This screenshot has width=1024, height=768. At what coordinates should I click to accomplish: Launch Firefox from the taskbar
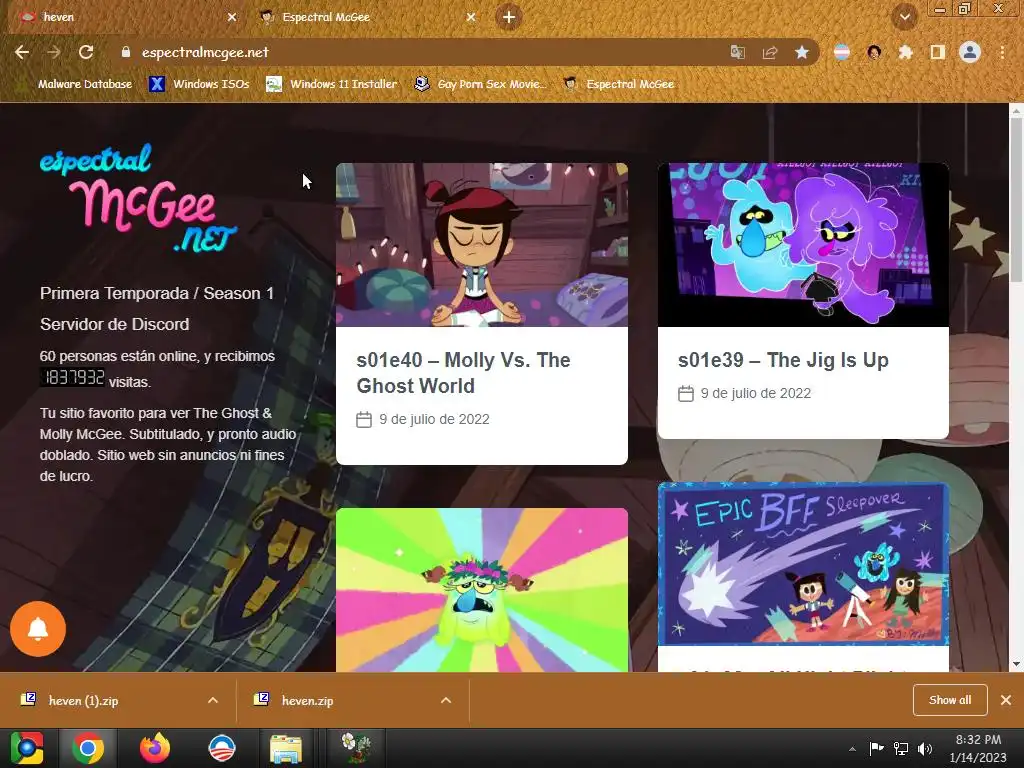click(155, 748)
